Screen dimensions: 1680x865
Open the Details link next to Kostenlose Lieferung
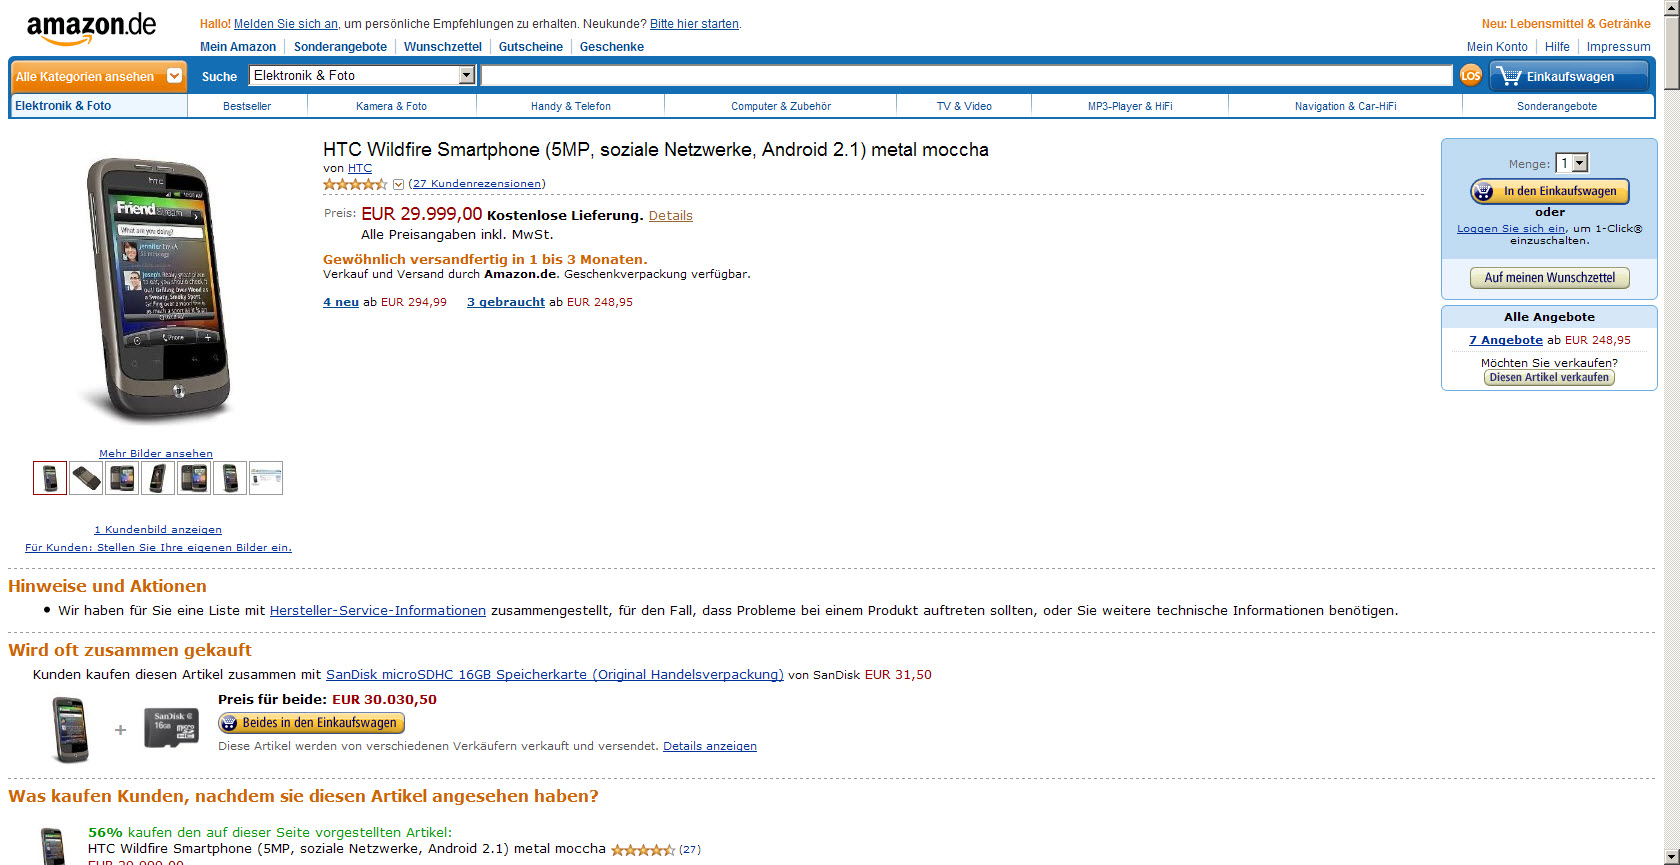[671, 216]
